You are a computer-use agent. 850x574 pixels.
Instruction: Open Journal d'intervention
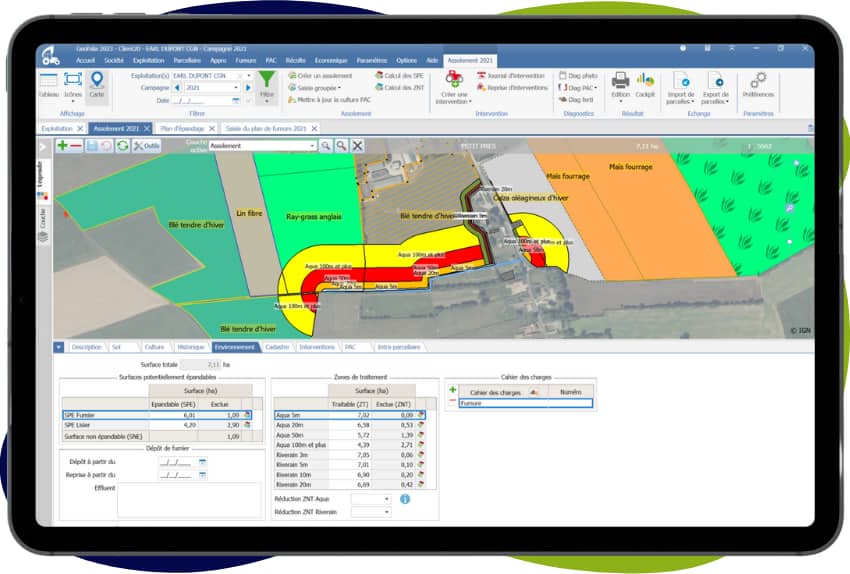pos(511,76)
